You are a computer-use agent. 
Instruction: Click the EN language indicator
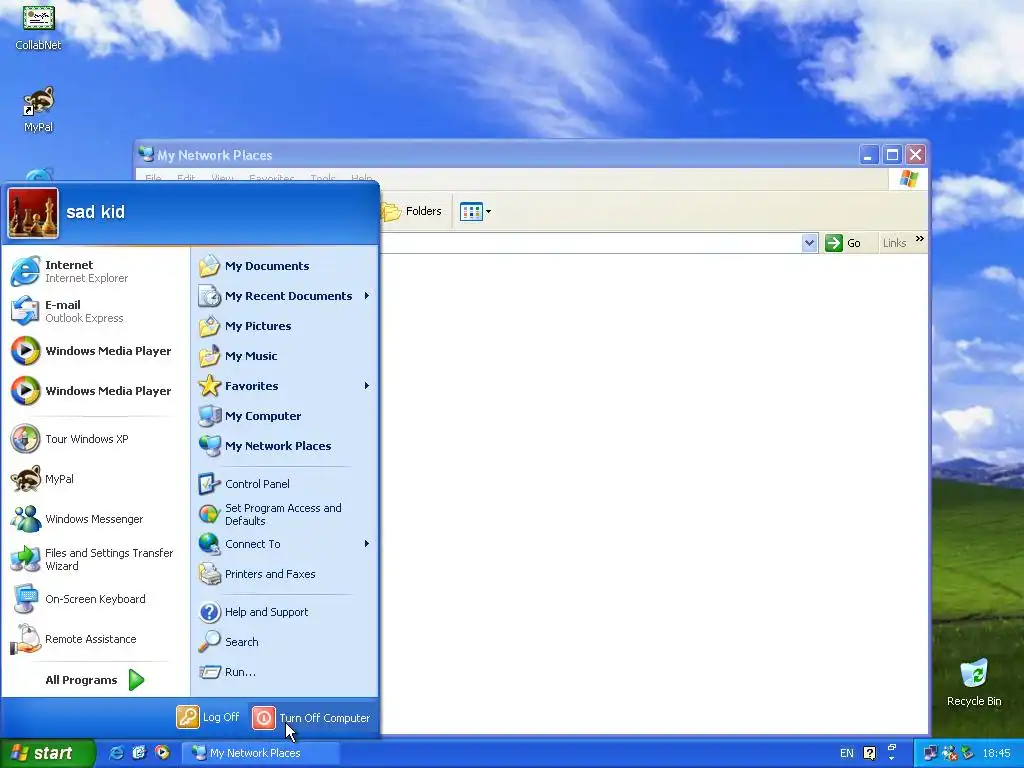coord(846,754)
